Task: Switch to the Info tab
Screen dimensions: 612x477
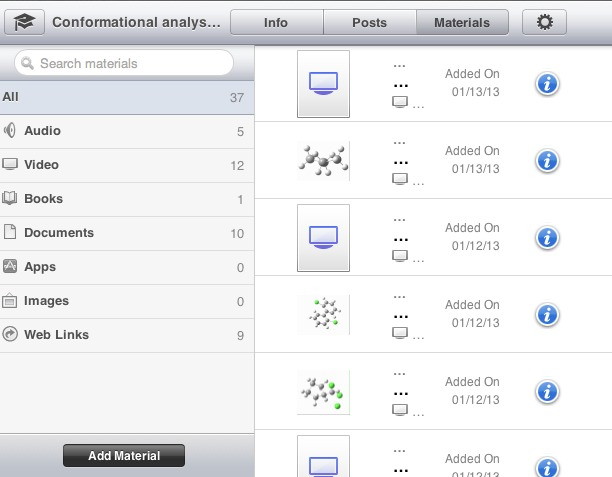Action: [x=275, y=22]
